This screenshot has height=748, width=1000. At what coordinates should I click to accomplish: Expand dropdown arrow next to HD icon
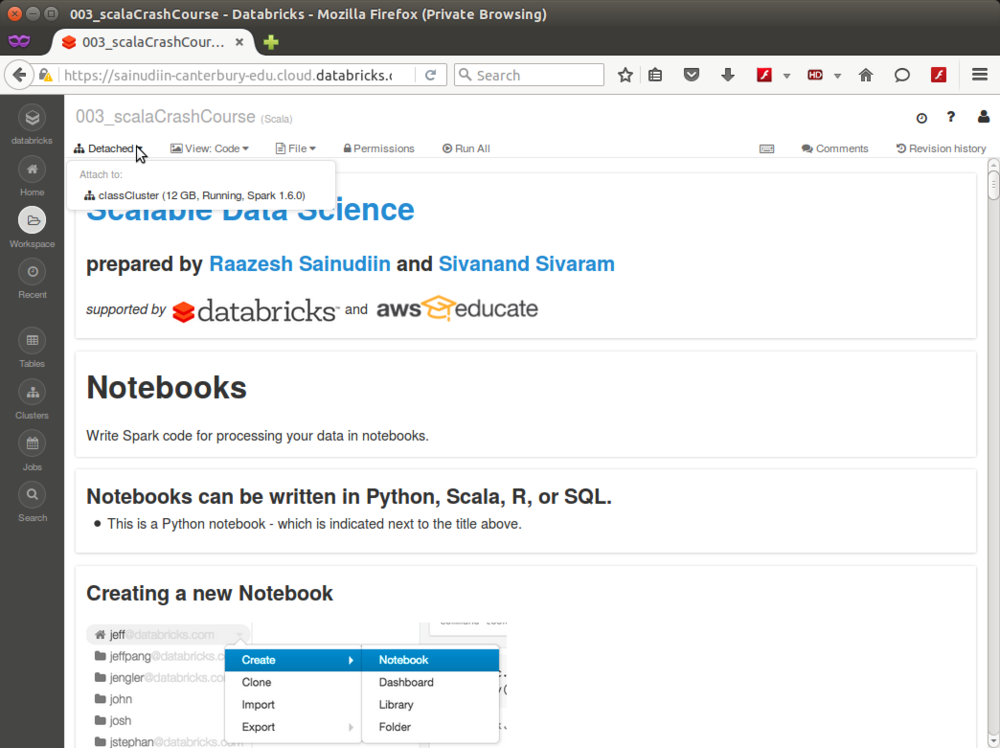click(x=837, y=76)
